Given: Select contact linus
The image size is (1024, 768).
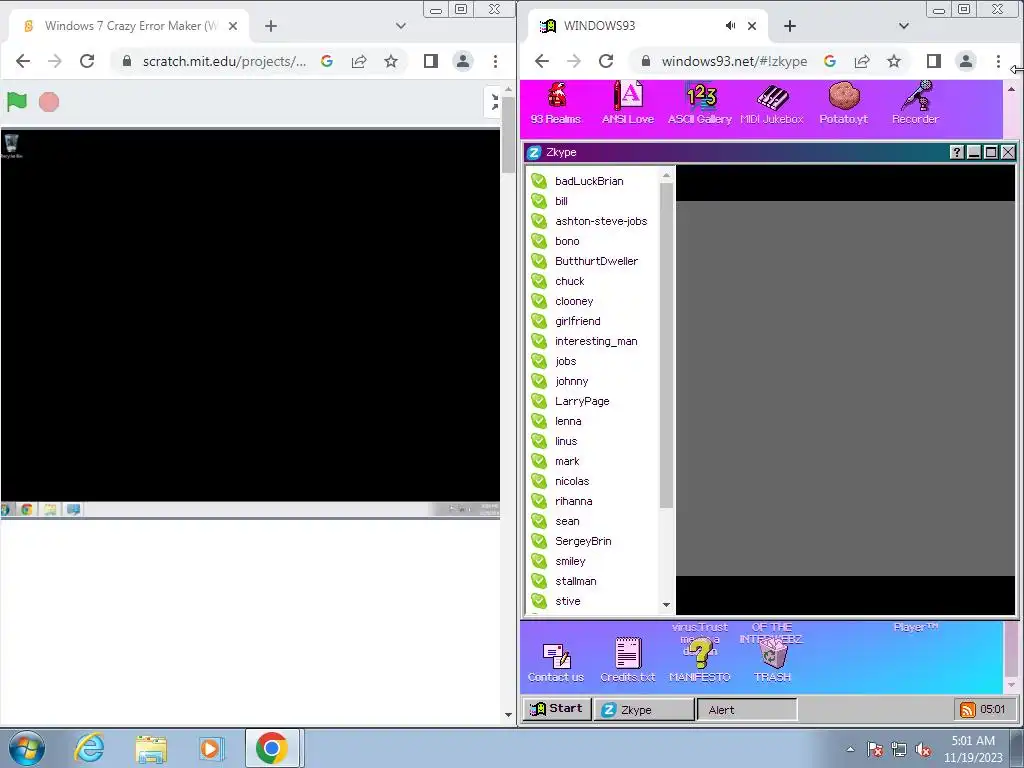Looking at the screenshot, I should tap(566, 441).
